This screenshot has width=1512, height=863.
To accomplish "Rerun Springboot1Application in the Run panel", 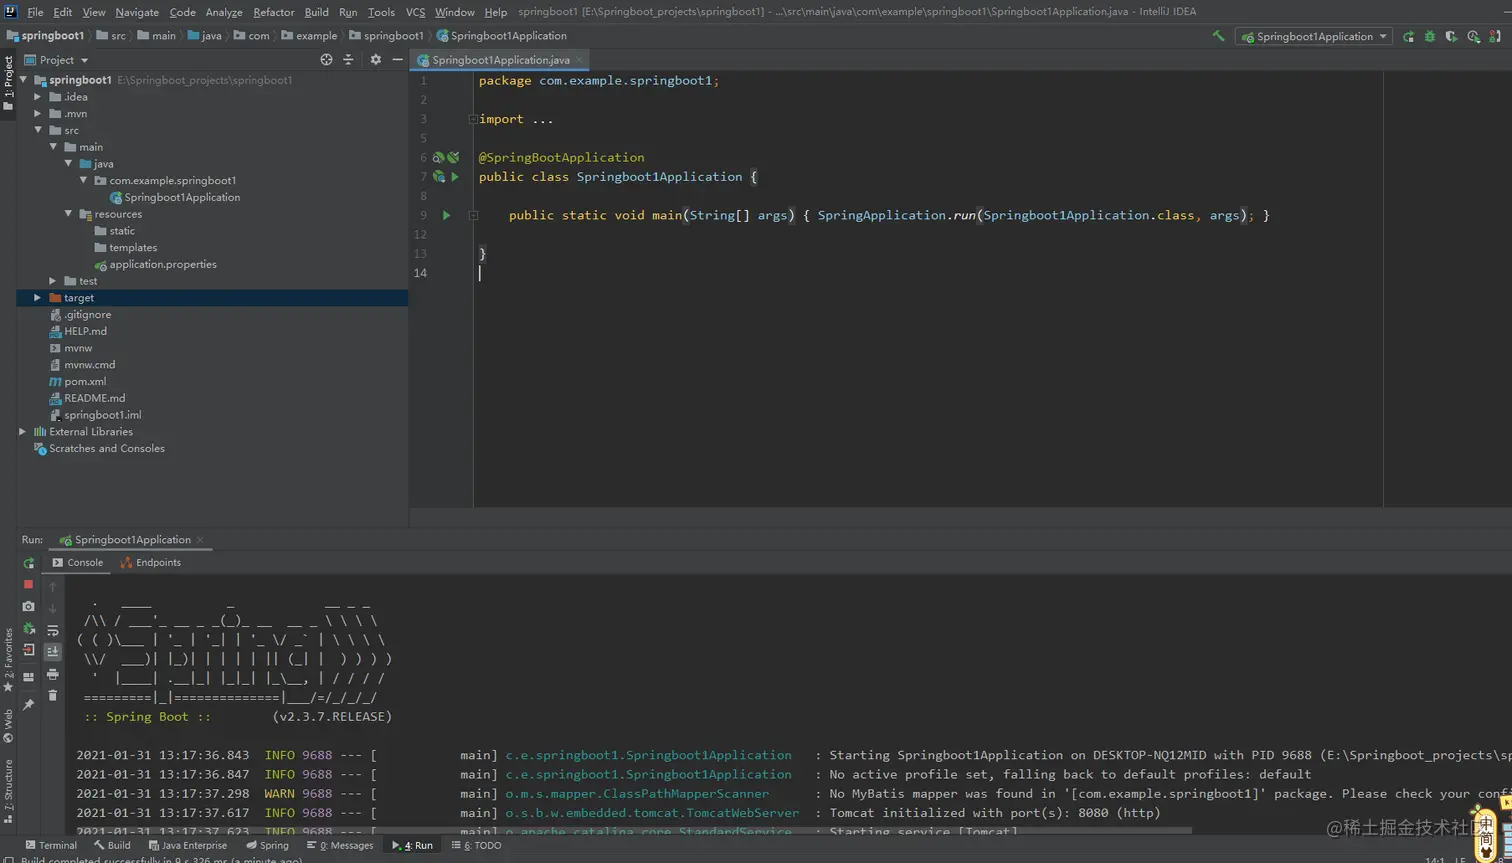I will click(28, 563).
